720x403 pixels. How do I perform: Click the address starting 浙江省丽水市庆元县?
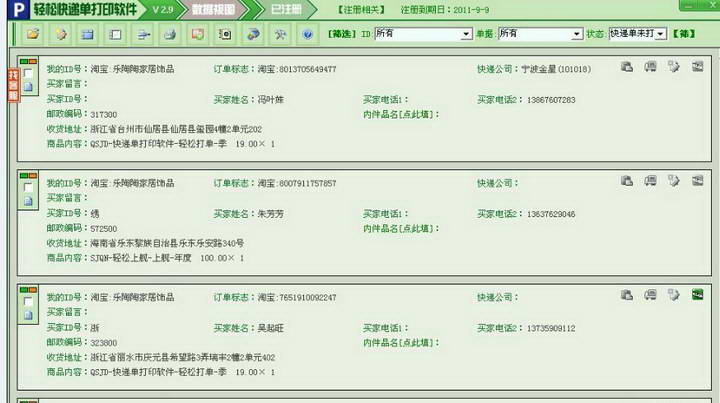(183, 357)
